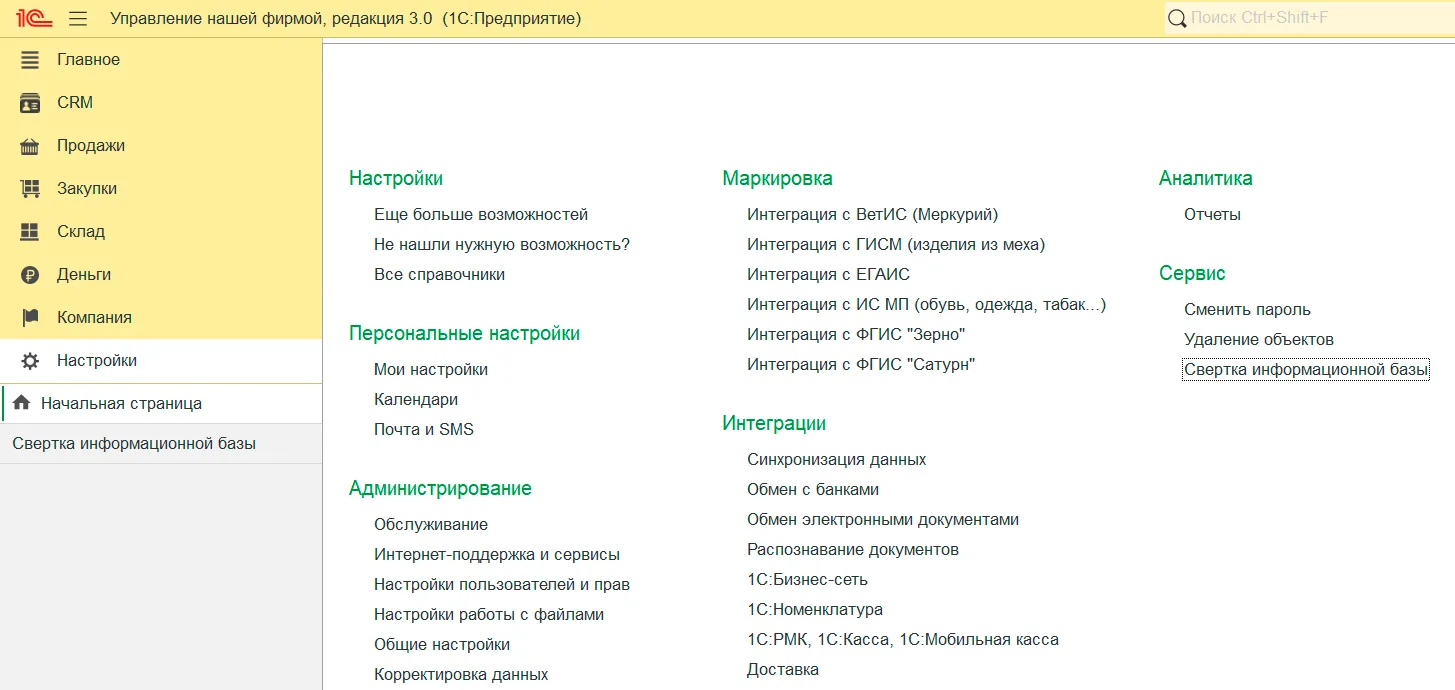
Task: Click the Закупки shopping cart icon
Action: 30,189
